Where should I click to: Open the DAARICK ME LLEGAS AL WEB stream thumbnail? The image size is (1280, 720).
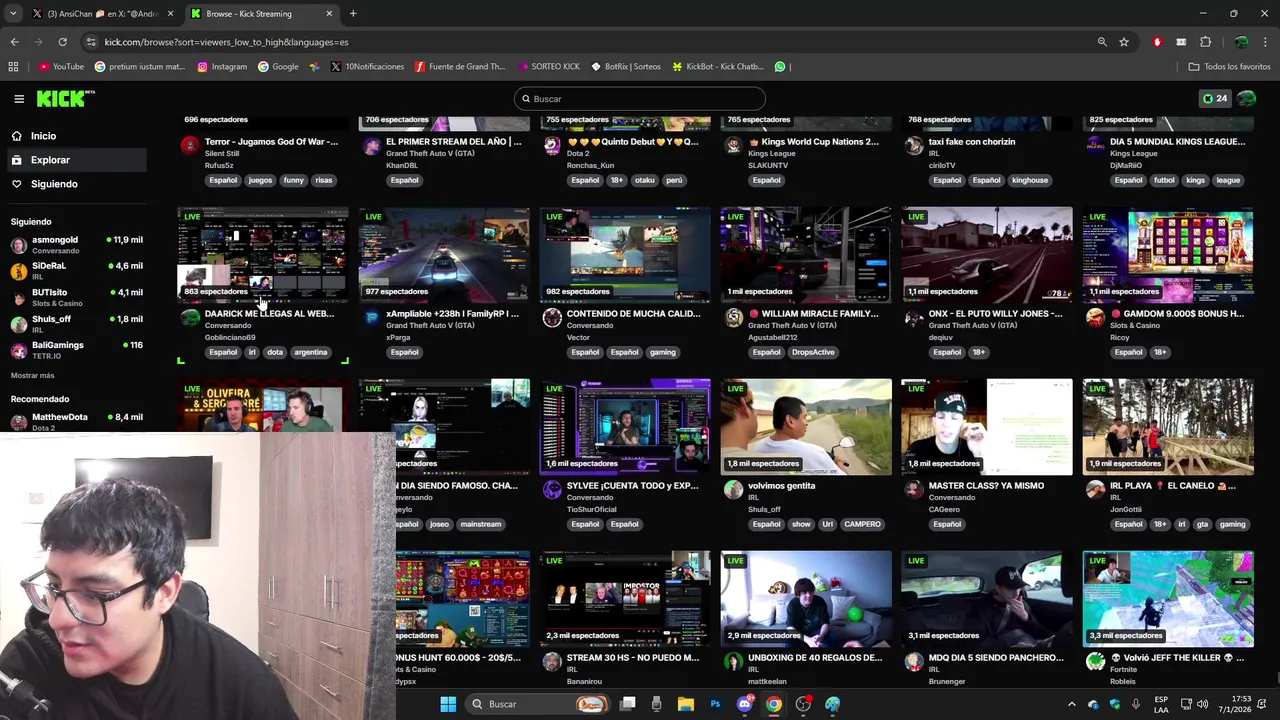263,255
